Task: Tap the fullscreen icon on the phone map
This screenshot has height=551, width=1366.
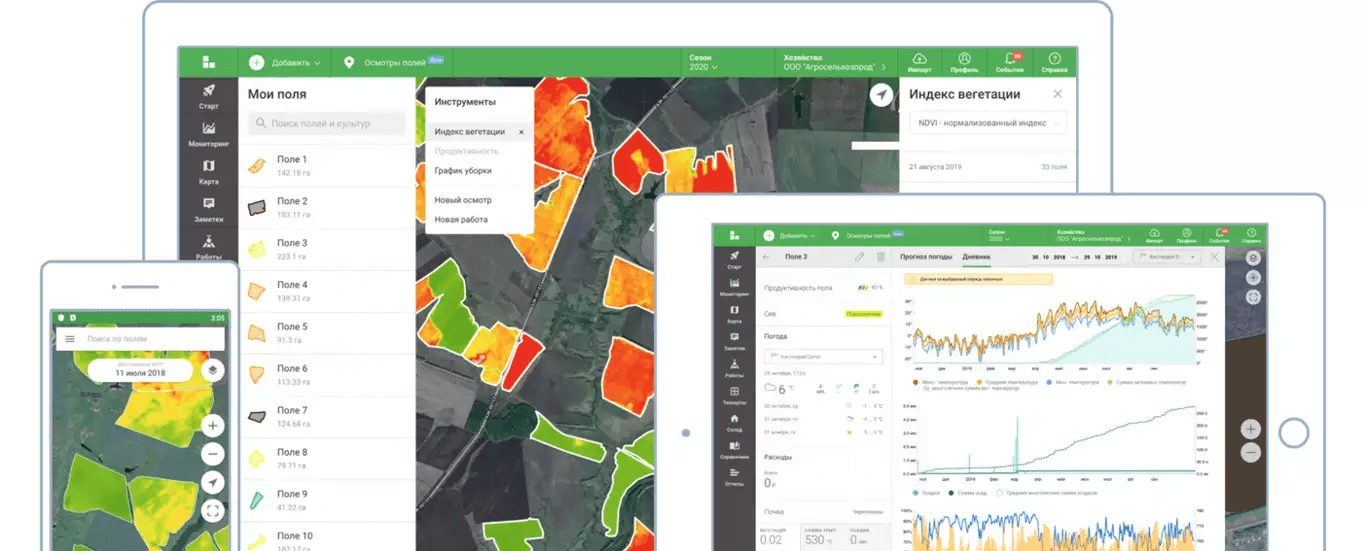Action: (x=212, y=511)
